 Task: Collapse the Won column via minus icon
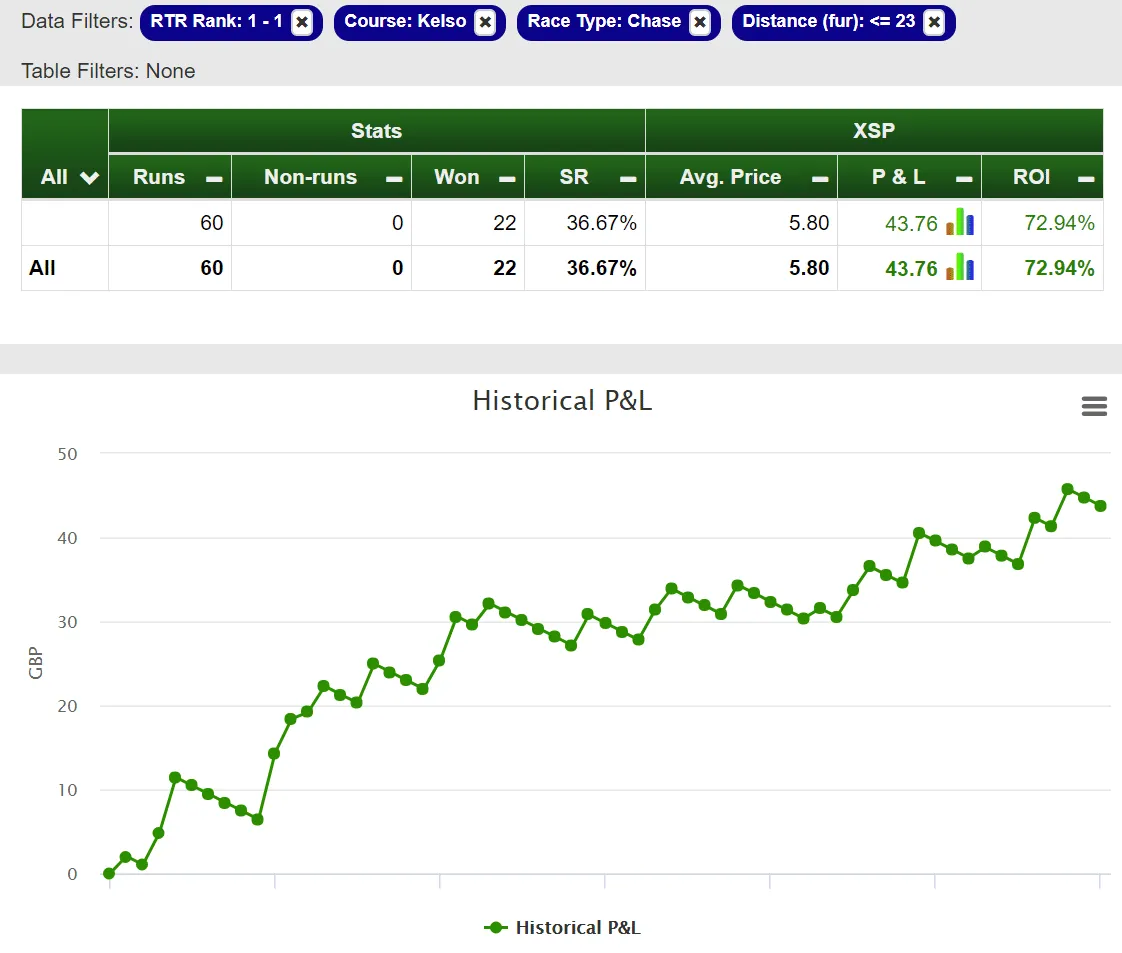coord(507,179)
